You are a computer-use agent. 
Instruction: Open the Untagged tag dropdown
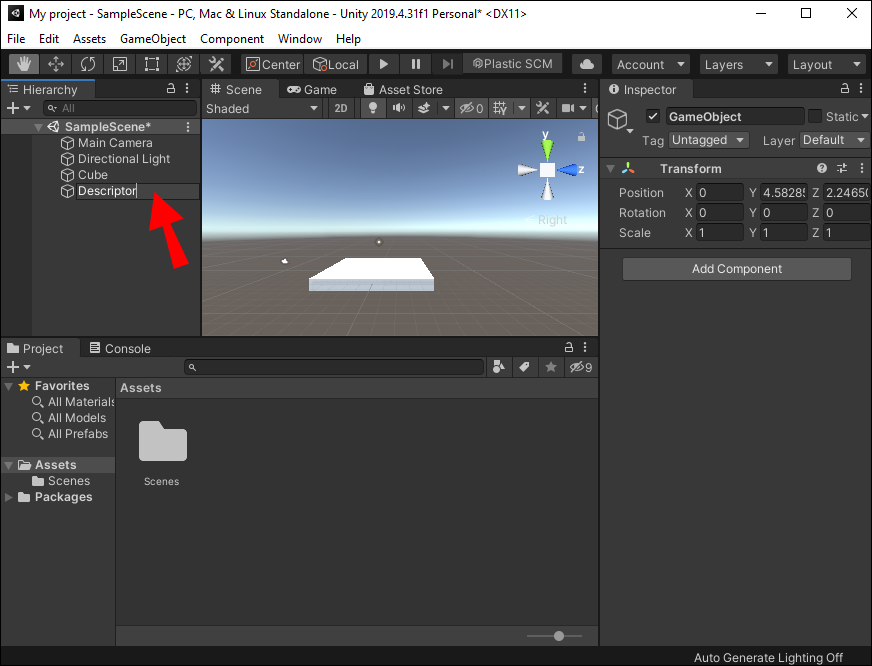(x=708, y=140)
